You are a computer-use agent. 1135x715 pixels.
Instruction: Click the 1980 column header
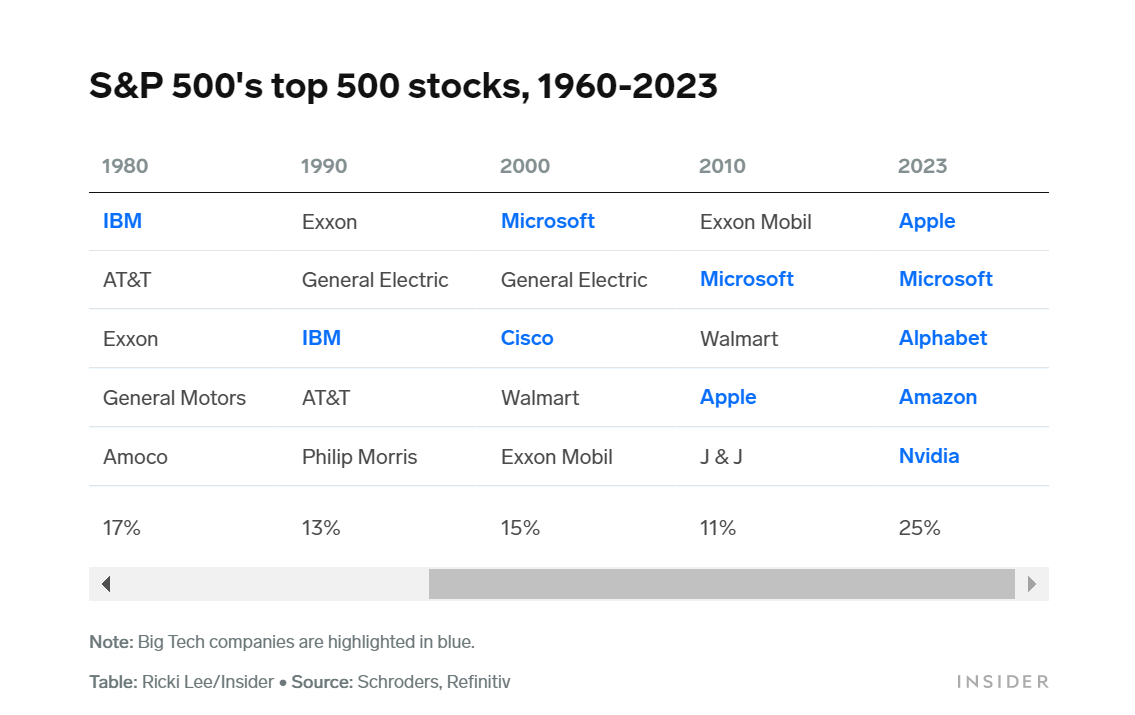tap(125, 166)
